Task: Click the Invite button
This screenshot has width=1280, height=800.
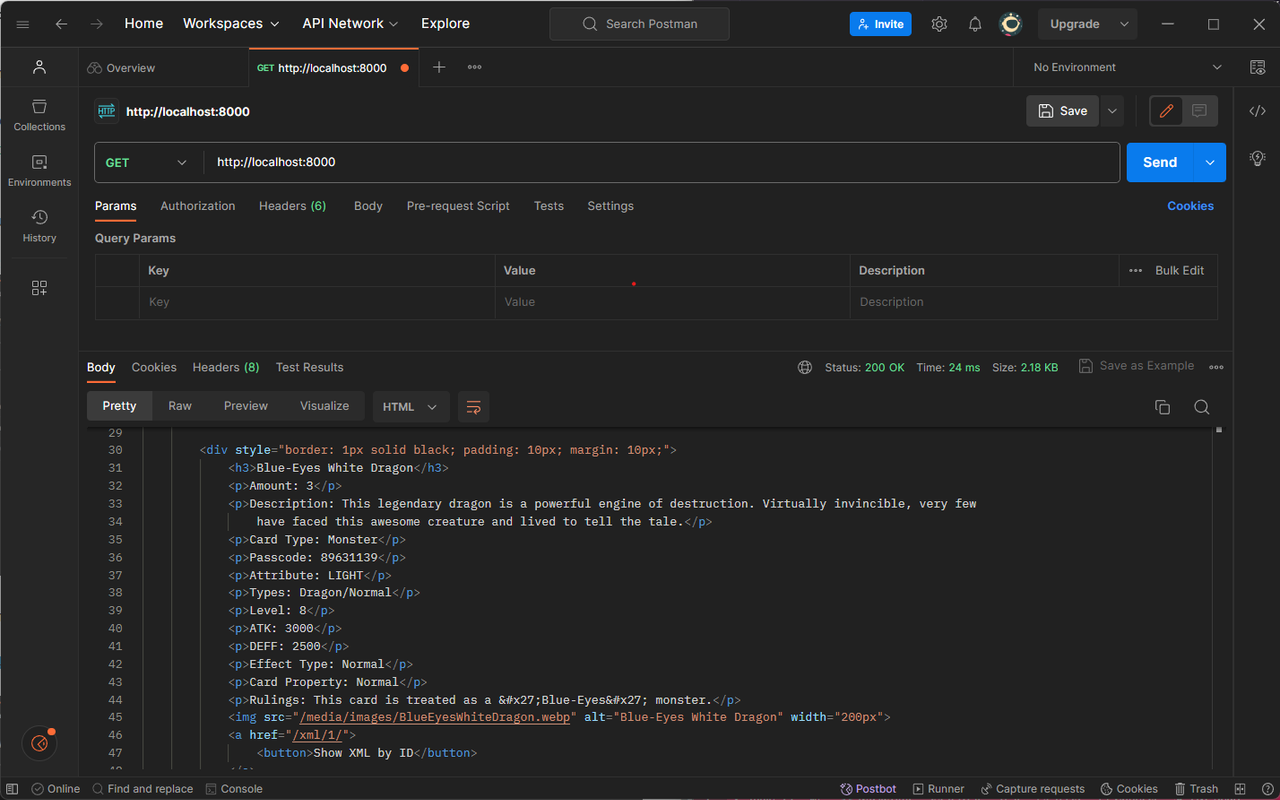Action: tap(880, 24)
